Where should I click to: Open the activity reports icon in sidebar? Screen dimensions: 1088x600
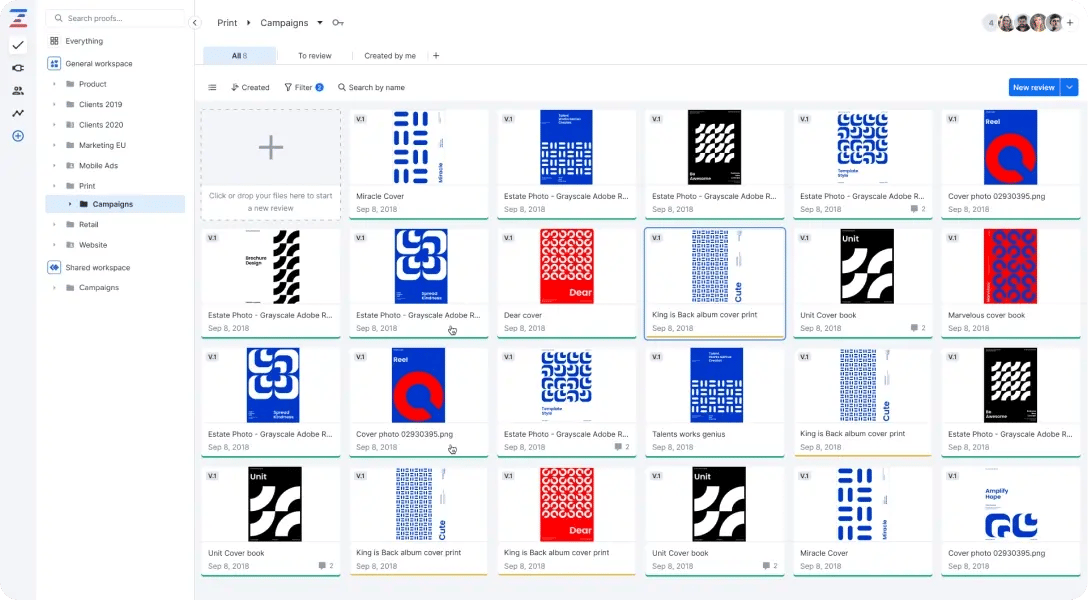click(x=16, y=112)
